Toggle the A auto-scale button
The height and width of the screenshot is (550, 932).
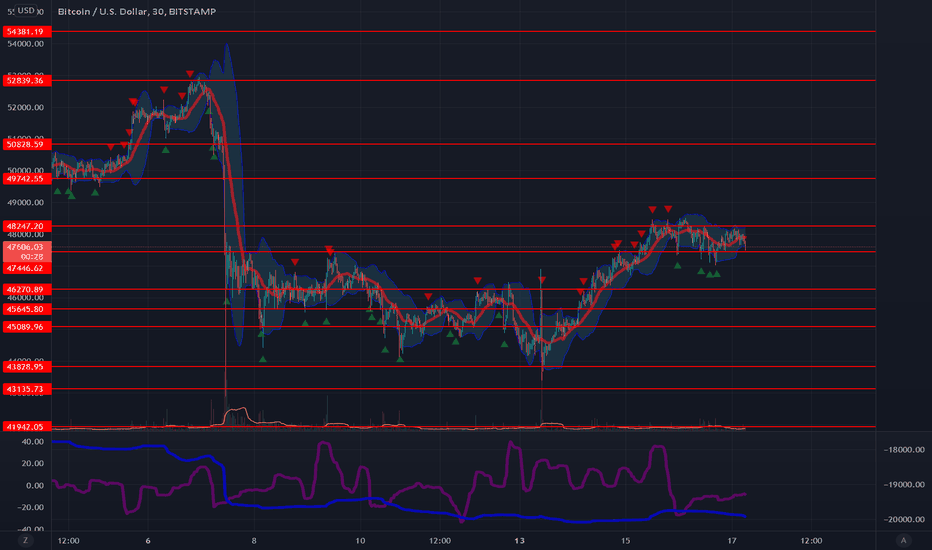pos(903,540)
